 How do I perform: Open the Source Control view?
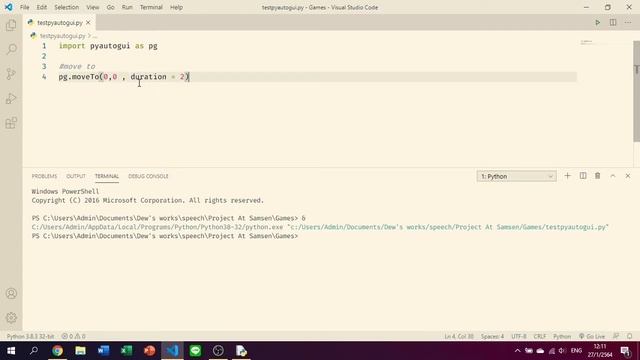(x=11, y=74)
